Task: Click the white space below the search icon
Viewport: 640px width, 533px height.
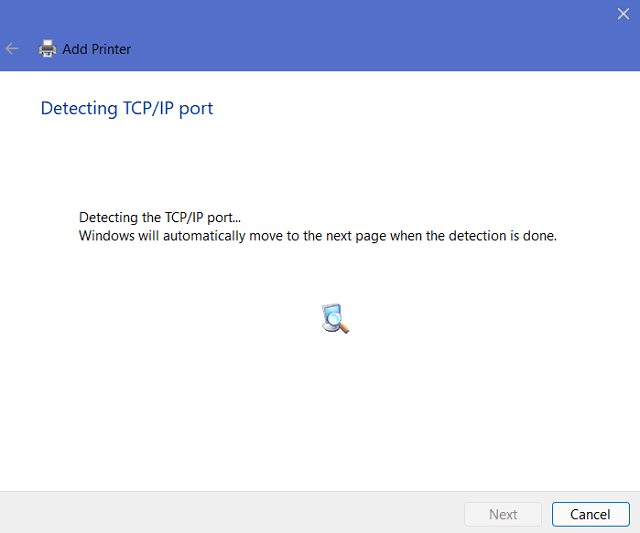Action: click(x=335, y=410)
